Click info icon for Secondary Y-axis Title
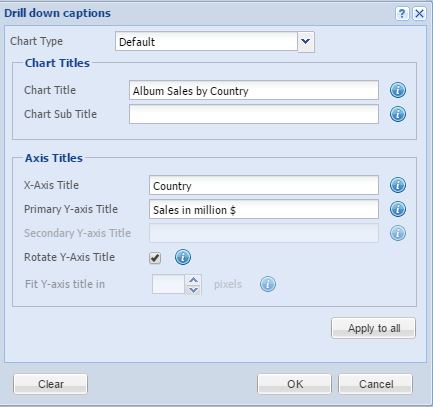 point(398,233)
